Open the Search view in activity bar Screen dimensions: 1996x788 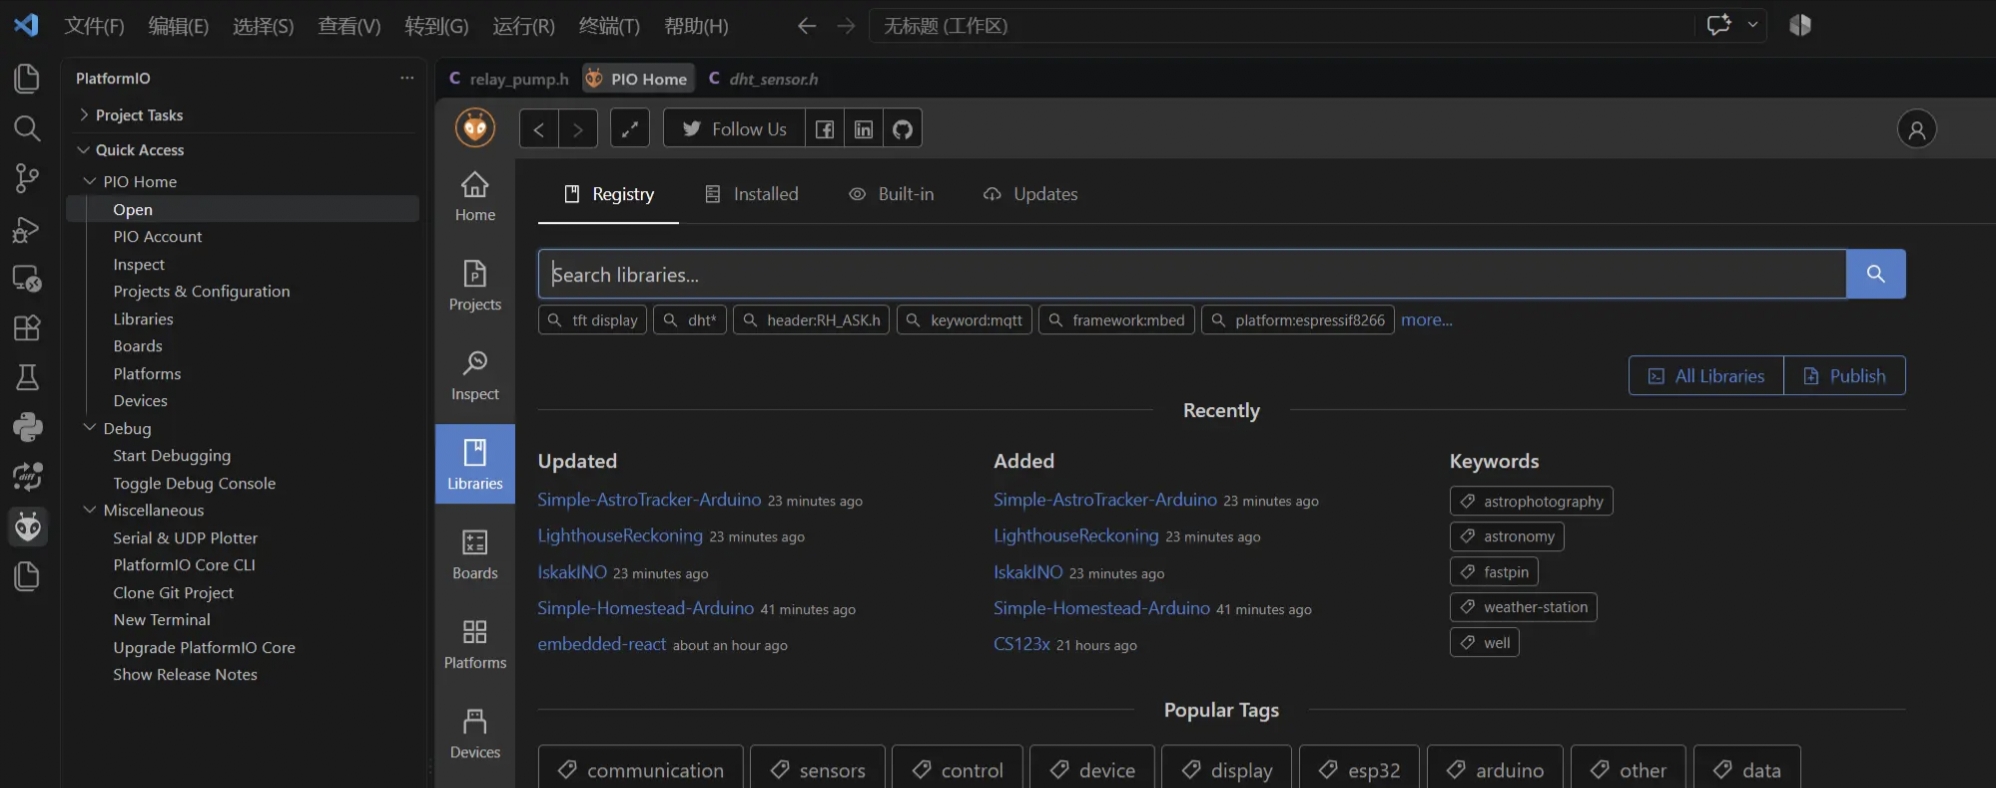click(x=27, y=128)
